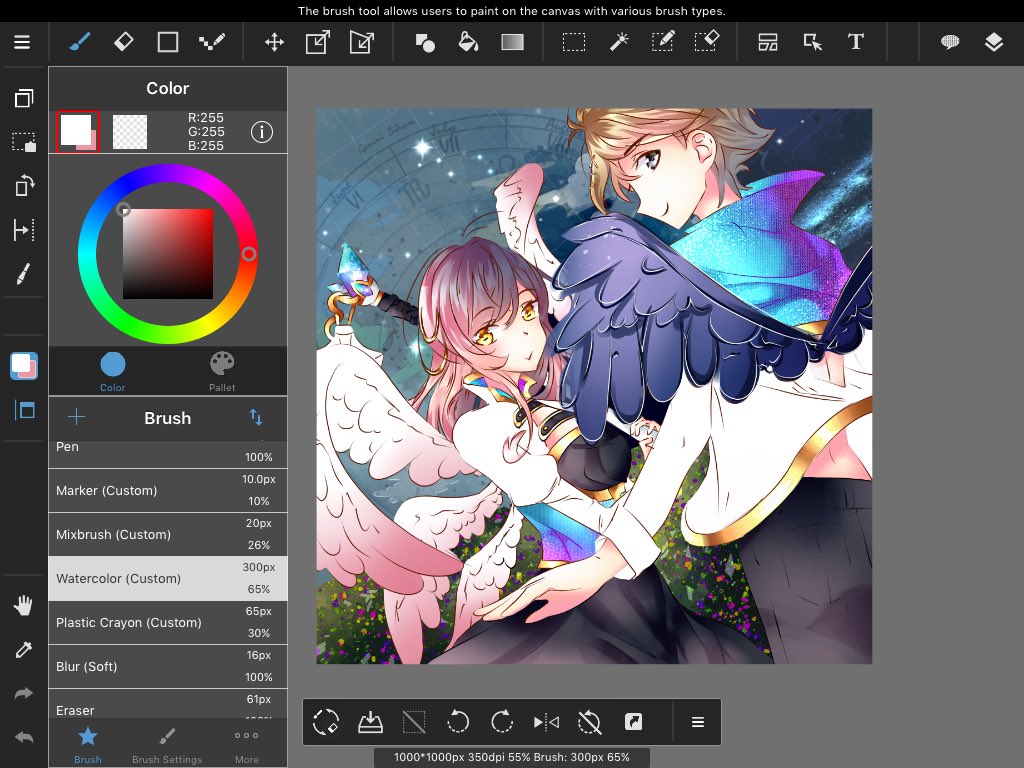The height and width of the screenshot is (768, 1024).
Task: Click the dashed selection icon in left sidebar
Action: pos(24,142)
